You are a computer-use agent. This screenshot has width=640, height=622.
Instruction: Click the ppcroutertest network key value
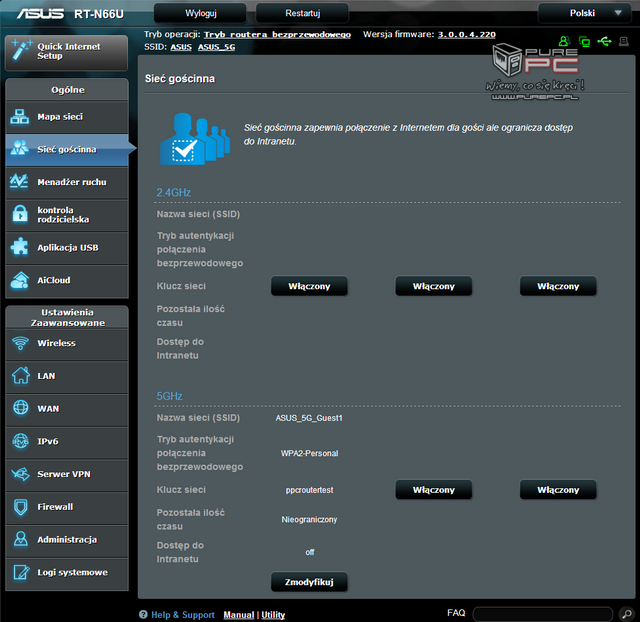[309, 490]
